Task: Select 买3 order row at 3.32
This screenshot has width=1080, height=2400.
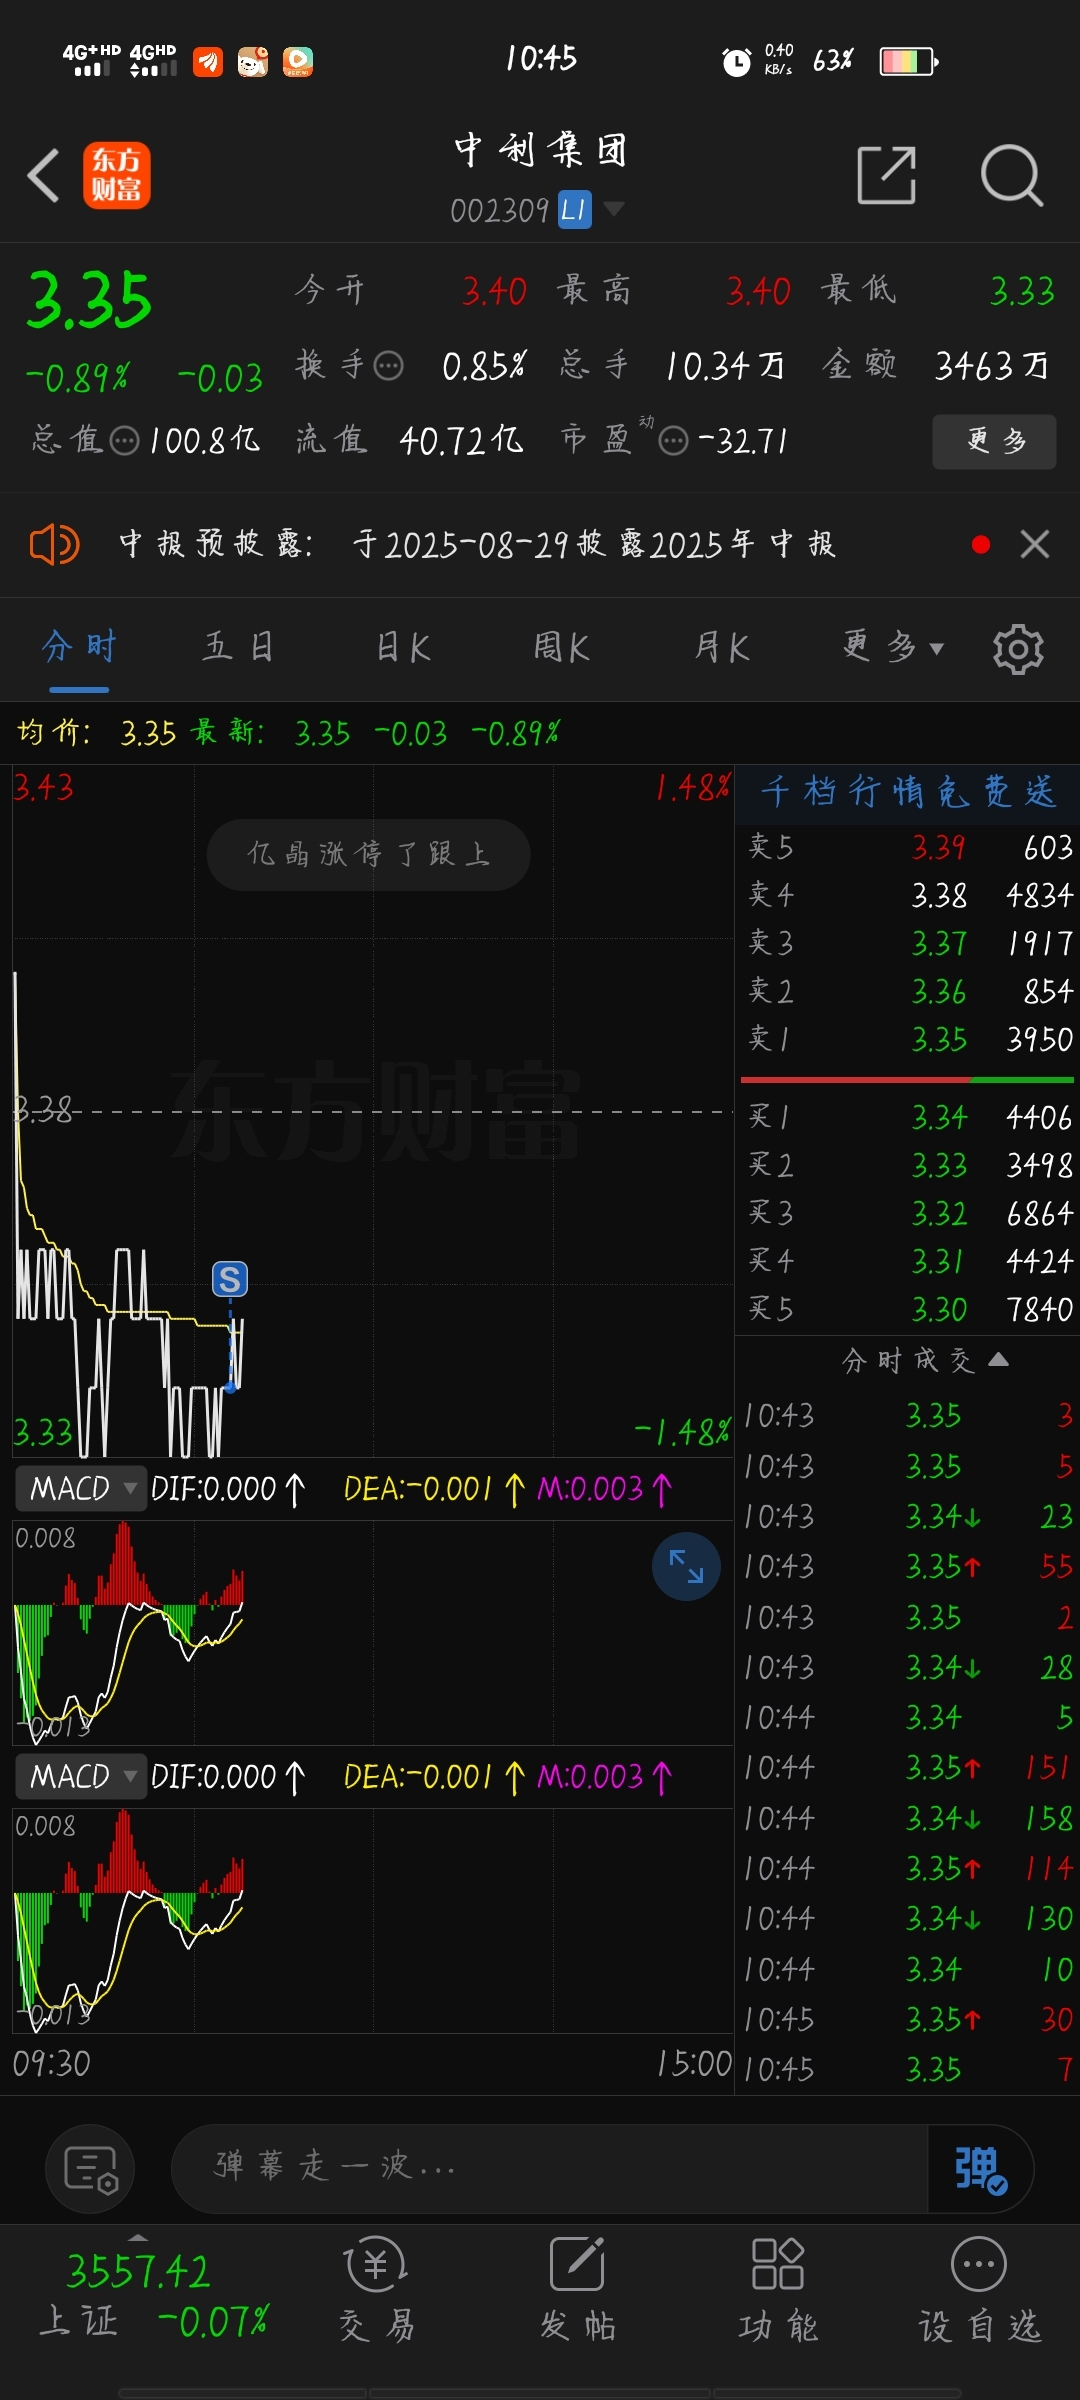Action: 909,1213
